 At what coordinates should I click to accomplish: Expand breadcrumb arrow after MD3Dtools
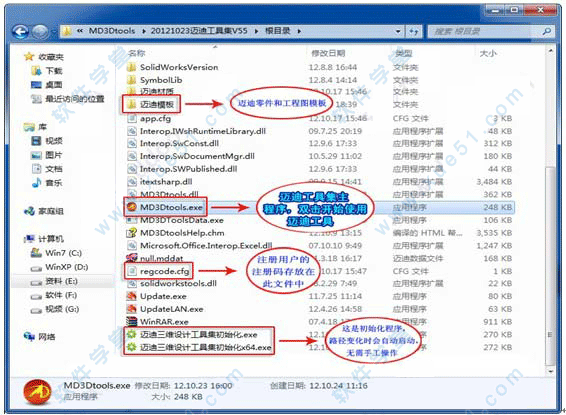[x=144, y=31]
